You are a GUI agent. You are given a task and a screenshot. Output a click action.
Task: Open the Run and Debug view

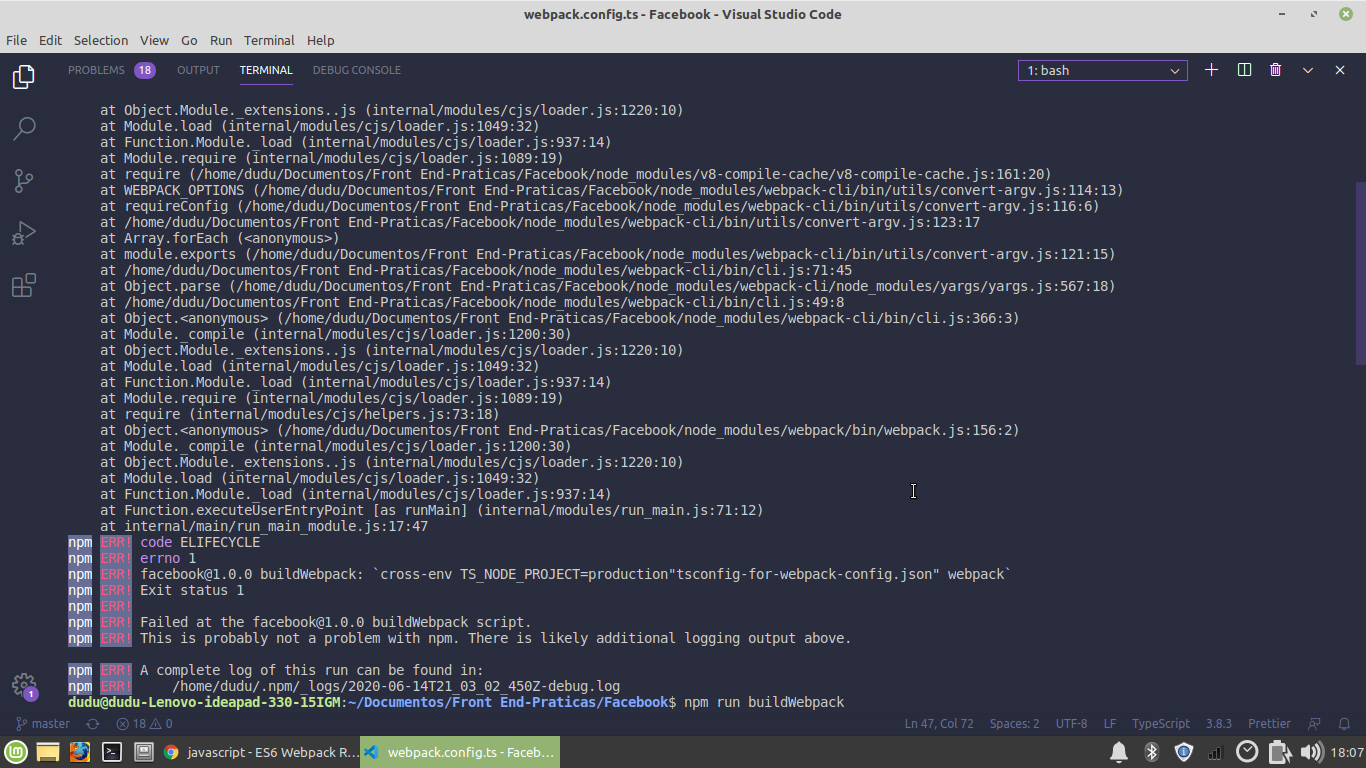click(x=23, y=233)
